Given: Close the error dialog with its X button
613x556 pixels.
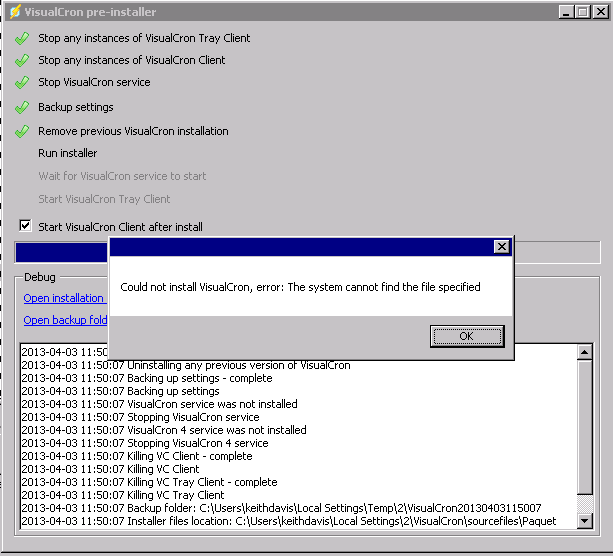Looking at the screenshot, I should (502, 247).
